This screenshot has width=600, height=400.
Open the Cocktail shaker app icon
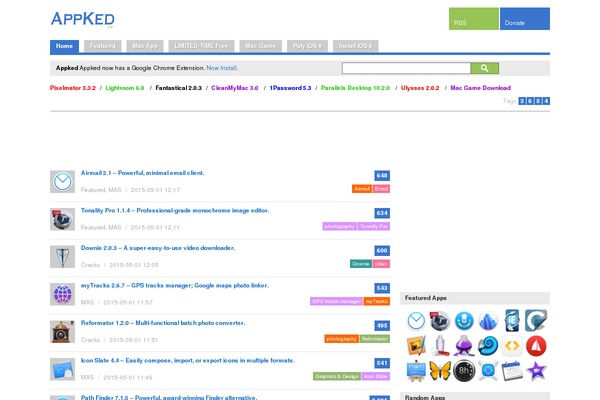[x=440, y=346]
